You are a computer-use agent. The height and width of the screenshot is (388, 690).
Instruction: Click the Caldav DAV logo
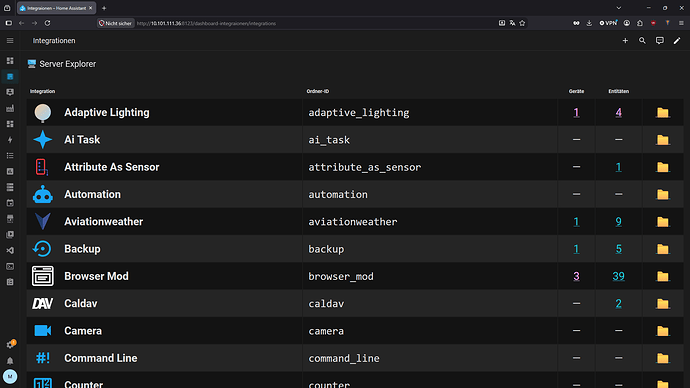point(43,304)
